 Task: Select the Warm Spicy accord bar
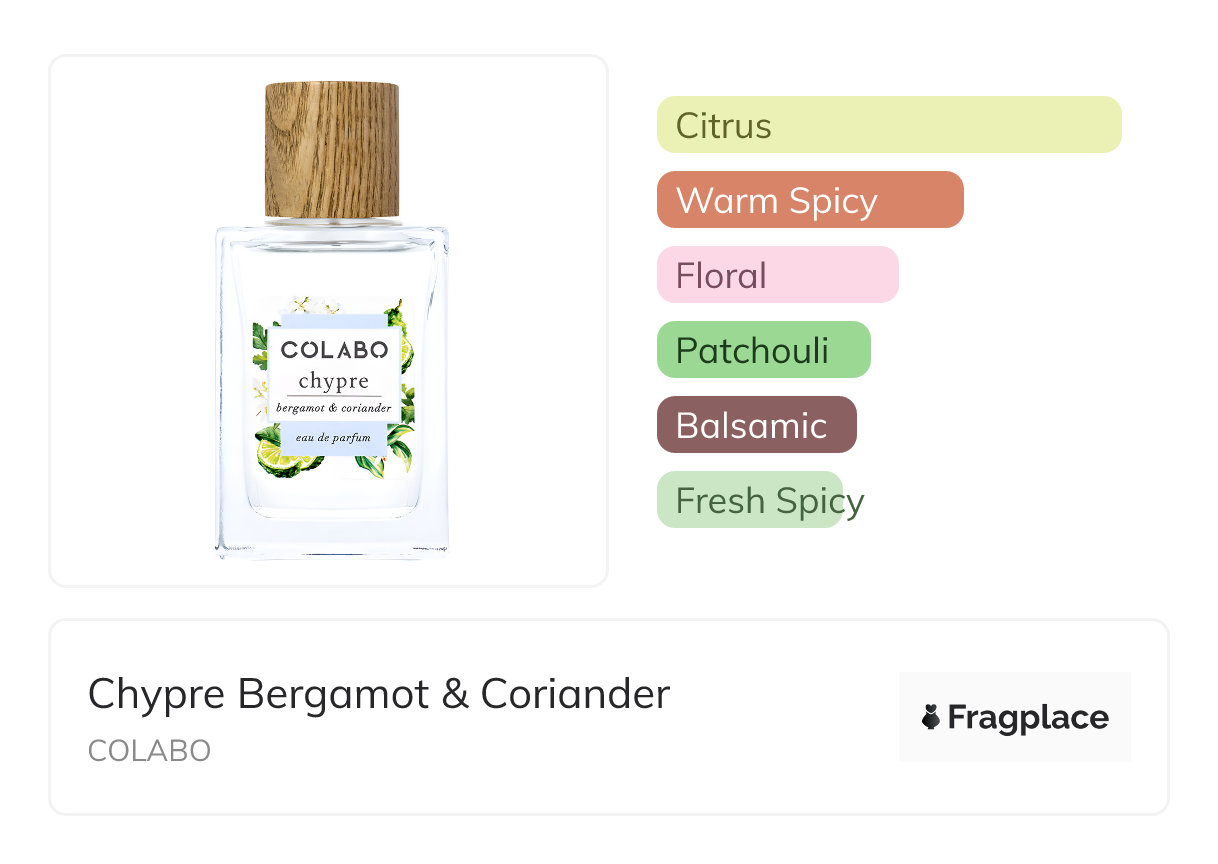pos(809,200)
